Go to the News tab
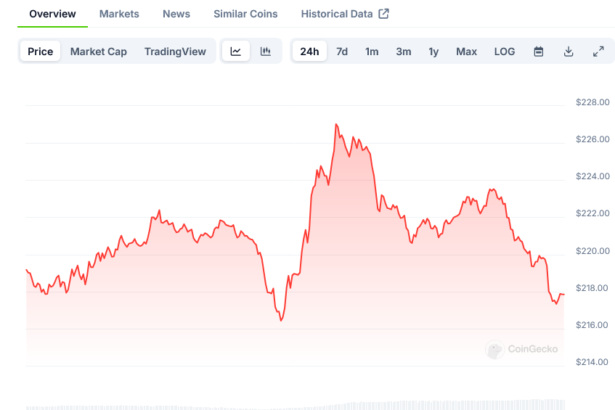This screenshot has width=615, height=410. pyautogui.click(x=176, y=14)
